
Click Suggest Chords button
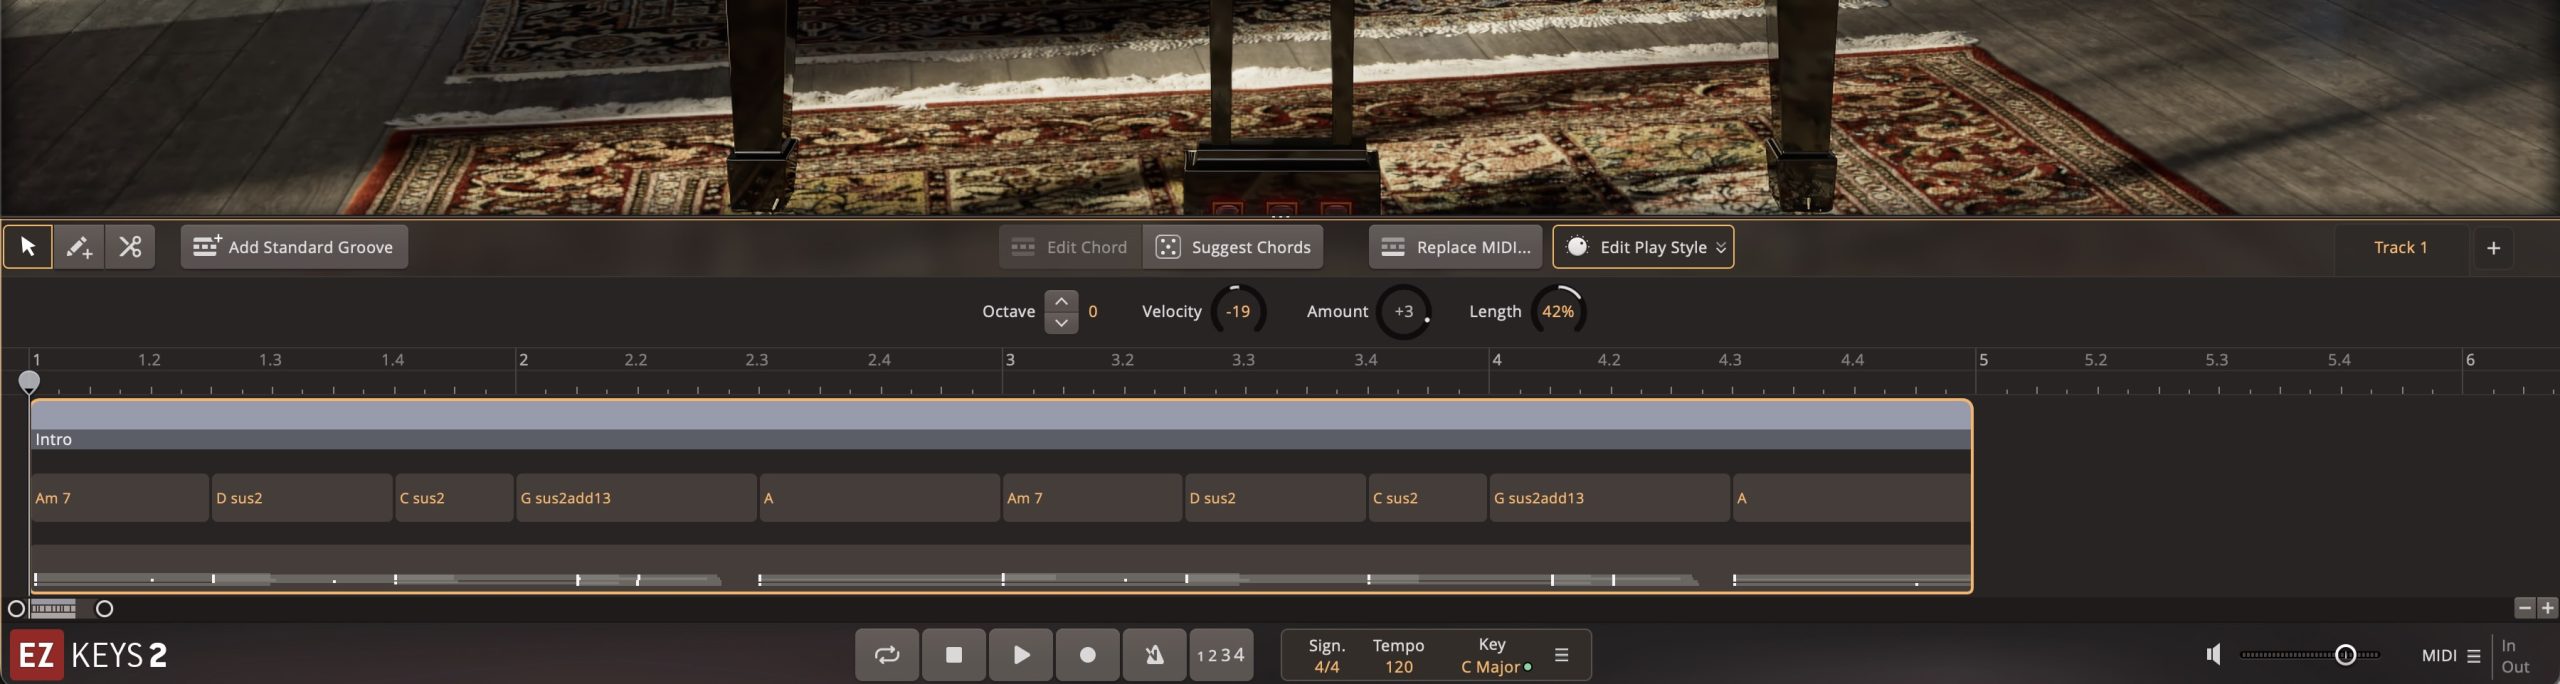(1233, 247)
